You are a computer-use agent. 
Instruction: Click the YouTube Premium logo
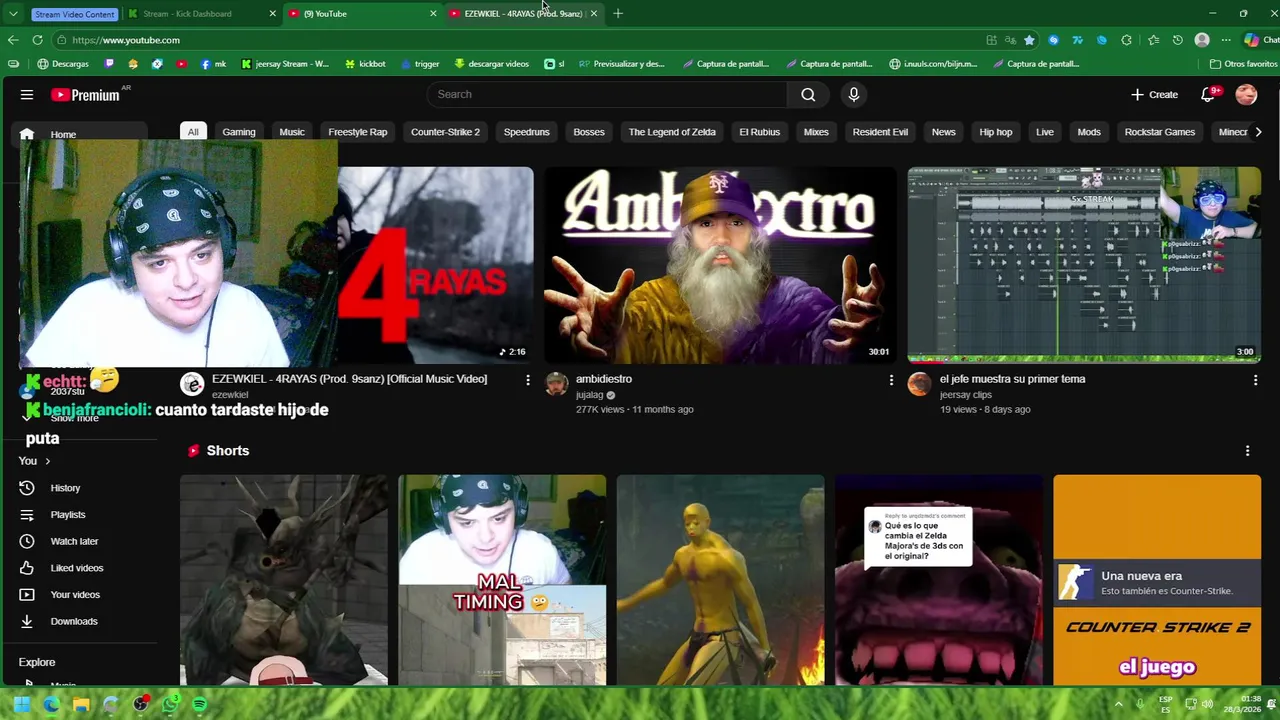86,95
